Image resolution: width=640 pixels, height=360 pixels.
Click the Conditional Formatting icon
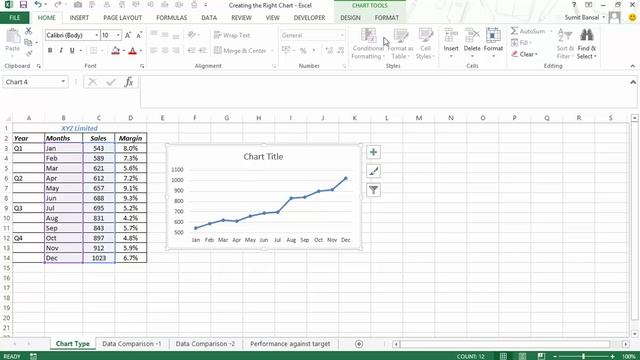(368, 36)
